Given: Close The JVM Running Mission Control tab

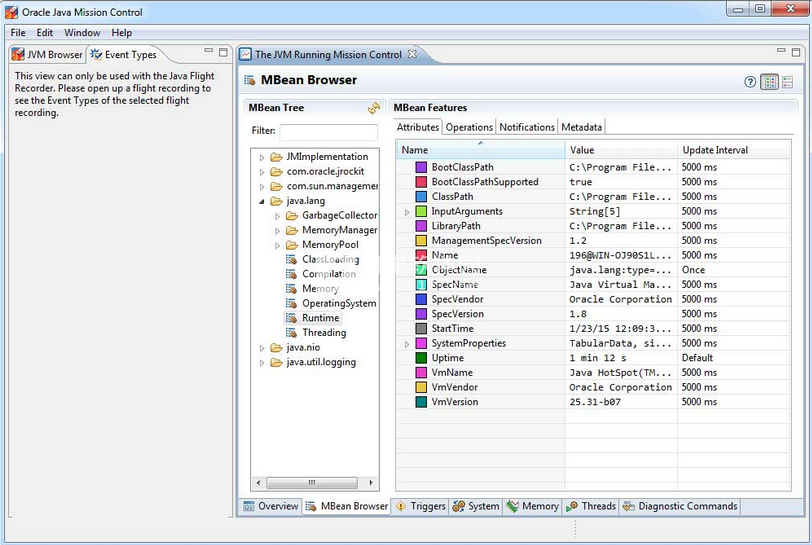Looking at the screenshot, I should [412, 54].
